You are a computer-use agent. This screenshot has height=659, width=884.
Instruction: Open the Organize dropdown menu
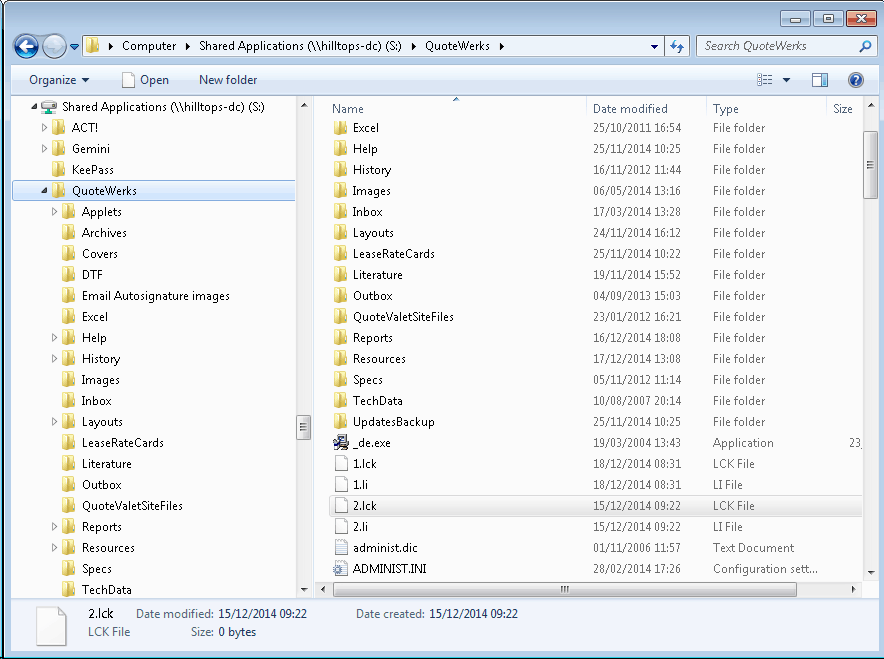point(57,80)
